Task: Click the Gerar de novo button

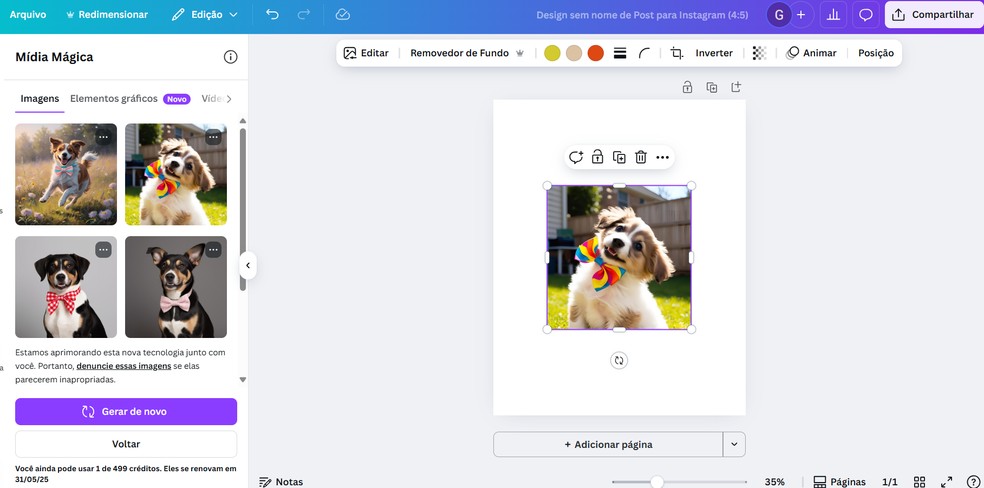Action: tap(126, 411)
